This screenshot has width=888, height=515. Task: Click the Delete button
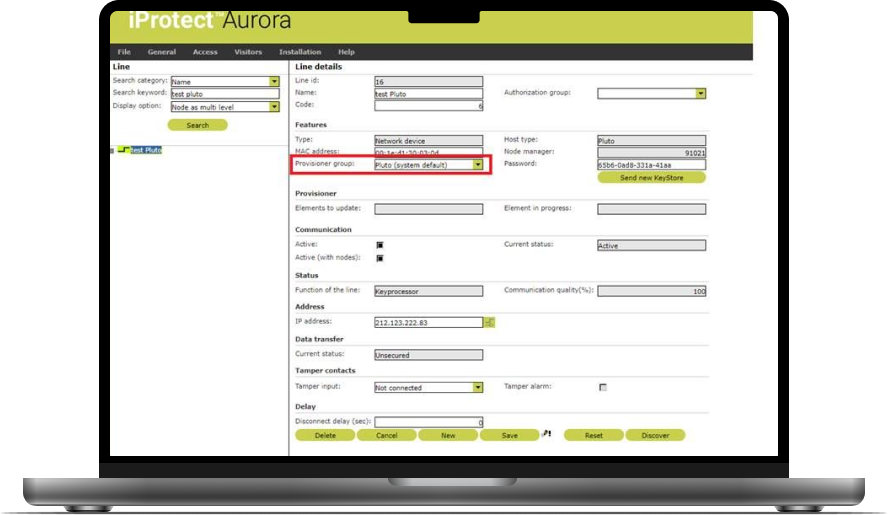[x=325, y=435]
